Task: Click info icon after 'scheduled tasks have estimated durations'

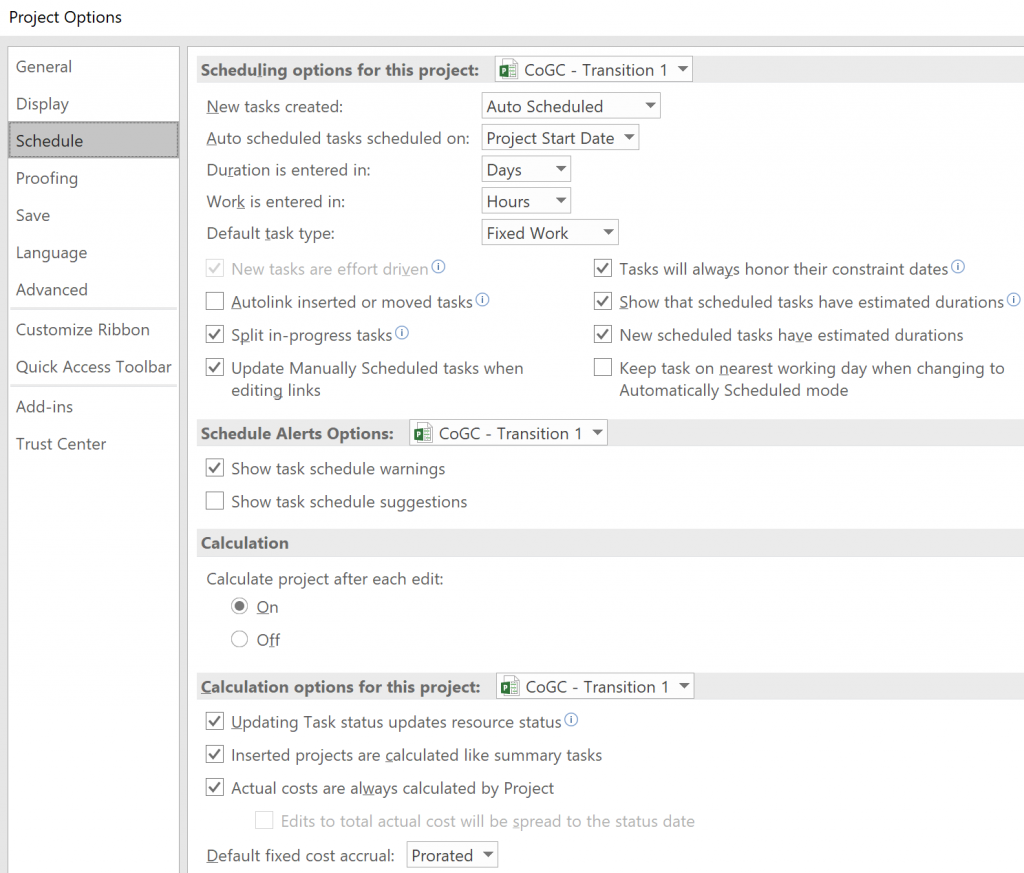Action: pyautogui.click(x=1014, y=300)
